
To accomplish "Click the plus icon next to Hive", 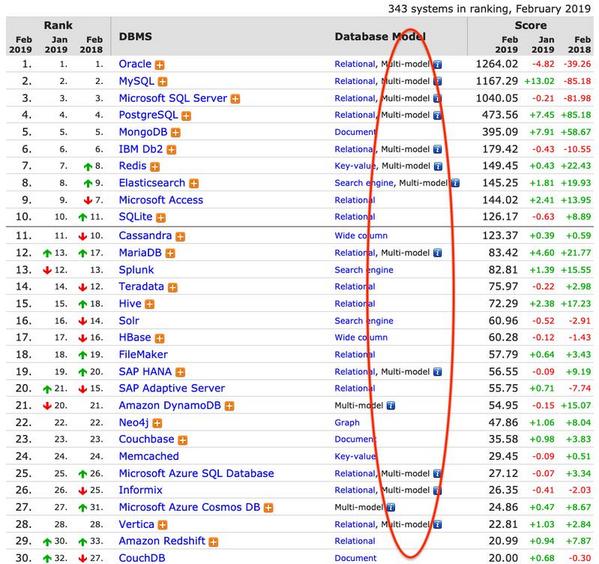I will click(150, 304).
